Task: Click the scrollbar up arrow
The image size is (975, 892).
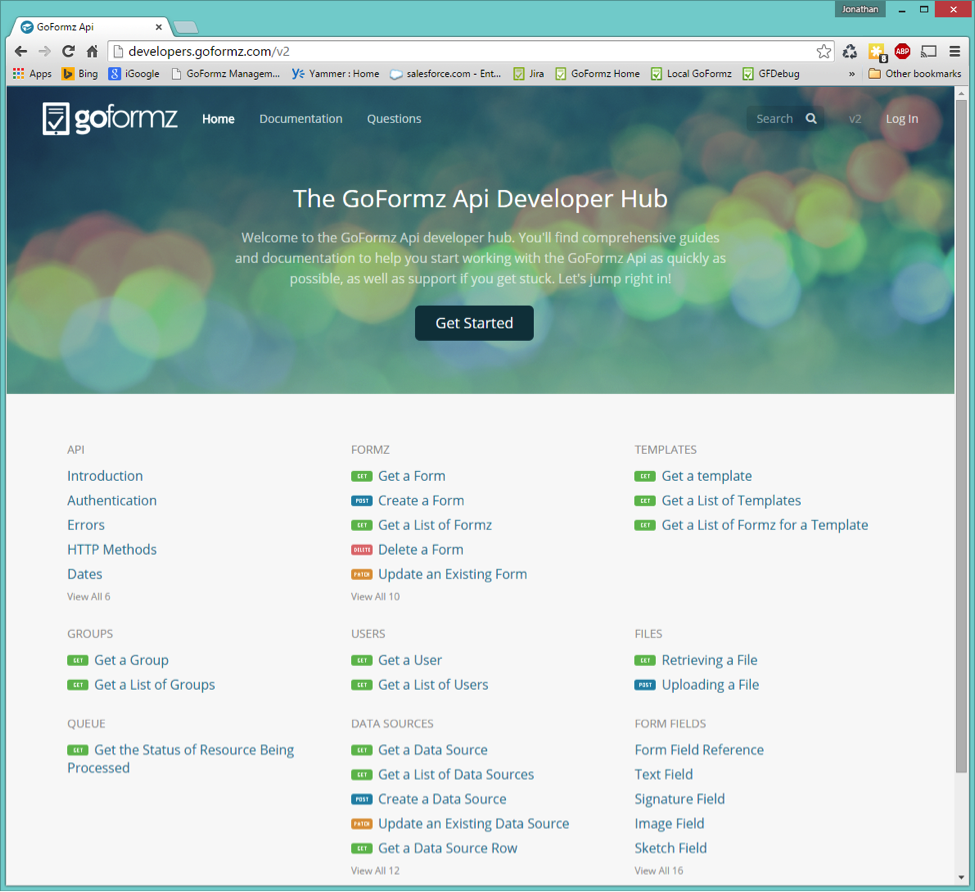Action: click(961, 93)
